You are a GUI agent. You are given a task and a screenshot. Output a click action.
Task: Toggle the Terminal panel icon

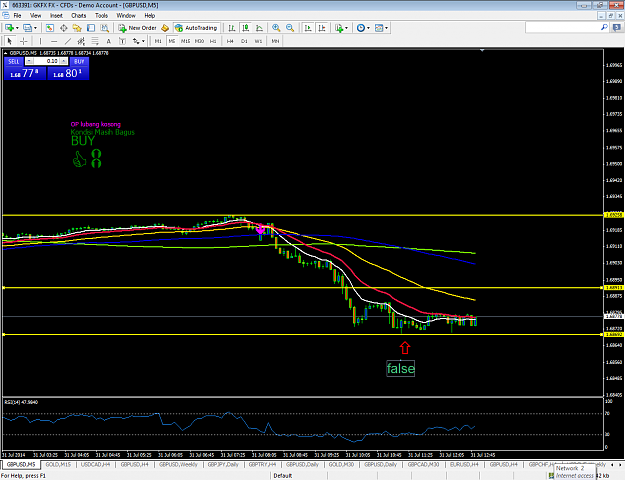91,28
